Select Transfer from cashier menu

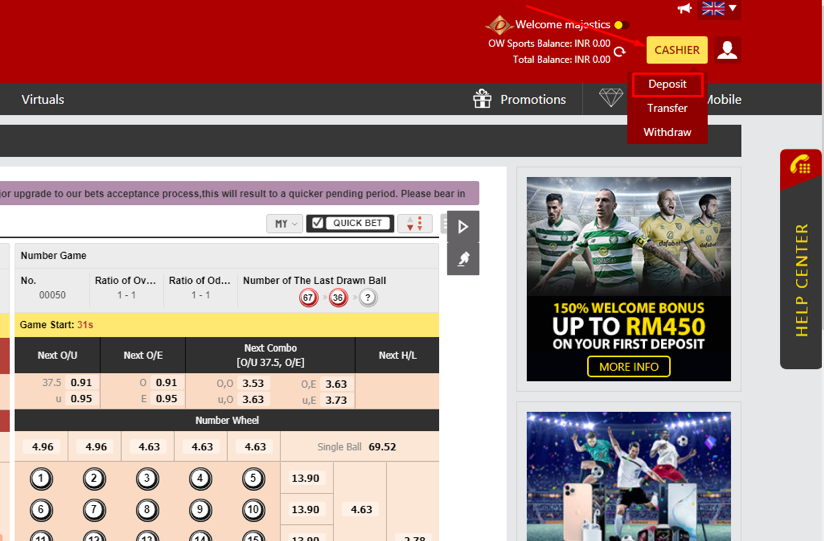click(x=667, y=108)
